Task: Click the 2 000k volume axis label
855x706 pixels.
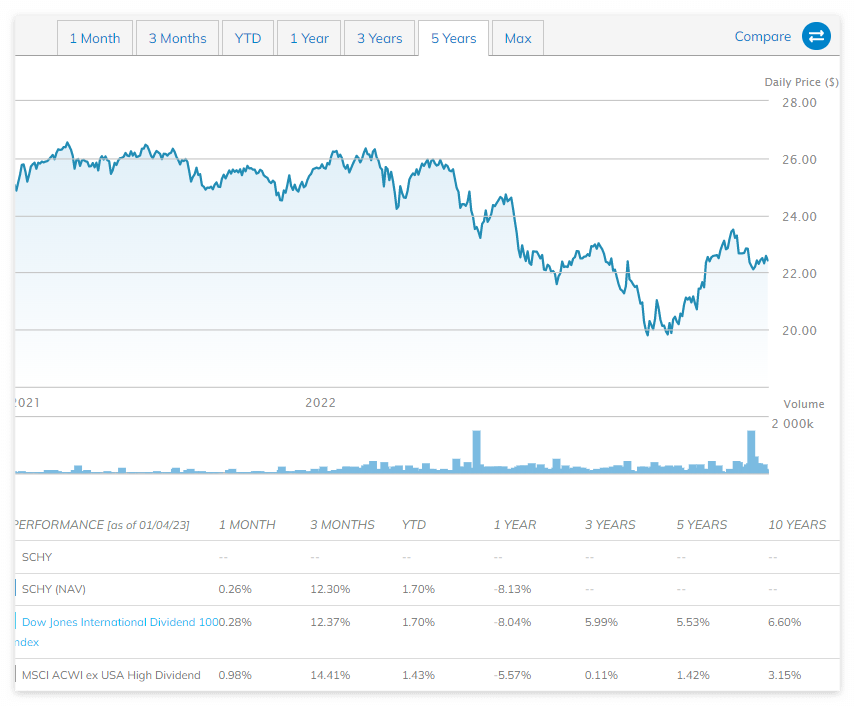Action: 792,424
